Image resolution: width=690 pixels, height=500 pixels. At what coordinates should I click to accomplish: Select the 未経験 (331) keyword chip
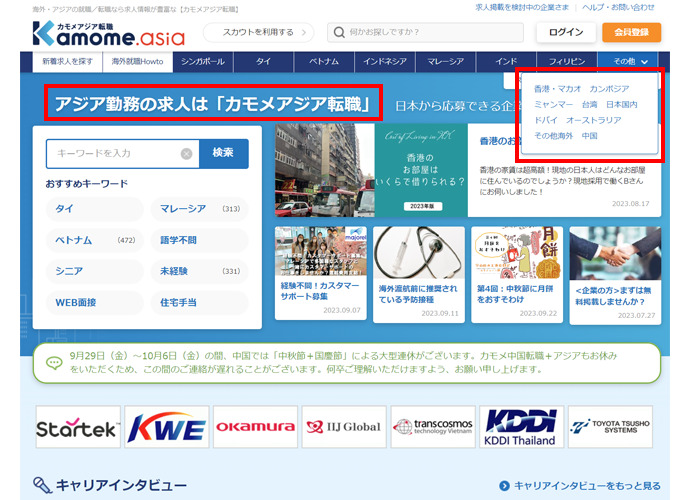(x=200, y=271)
